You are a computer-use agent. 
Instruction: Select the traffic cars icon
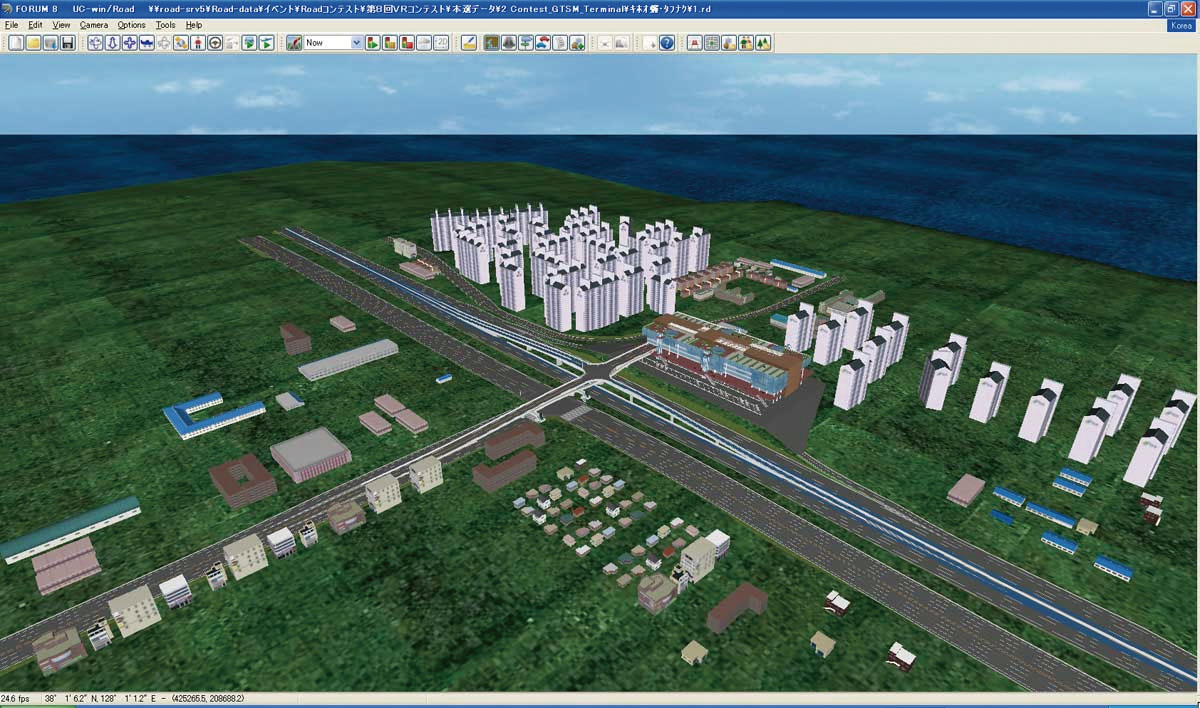point(542,43)
